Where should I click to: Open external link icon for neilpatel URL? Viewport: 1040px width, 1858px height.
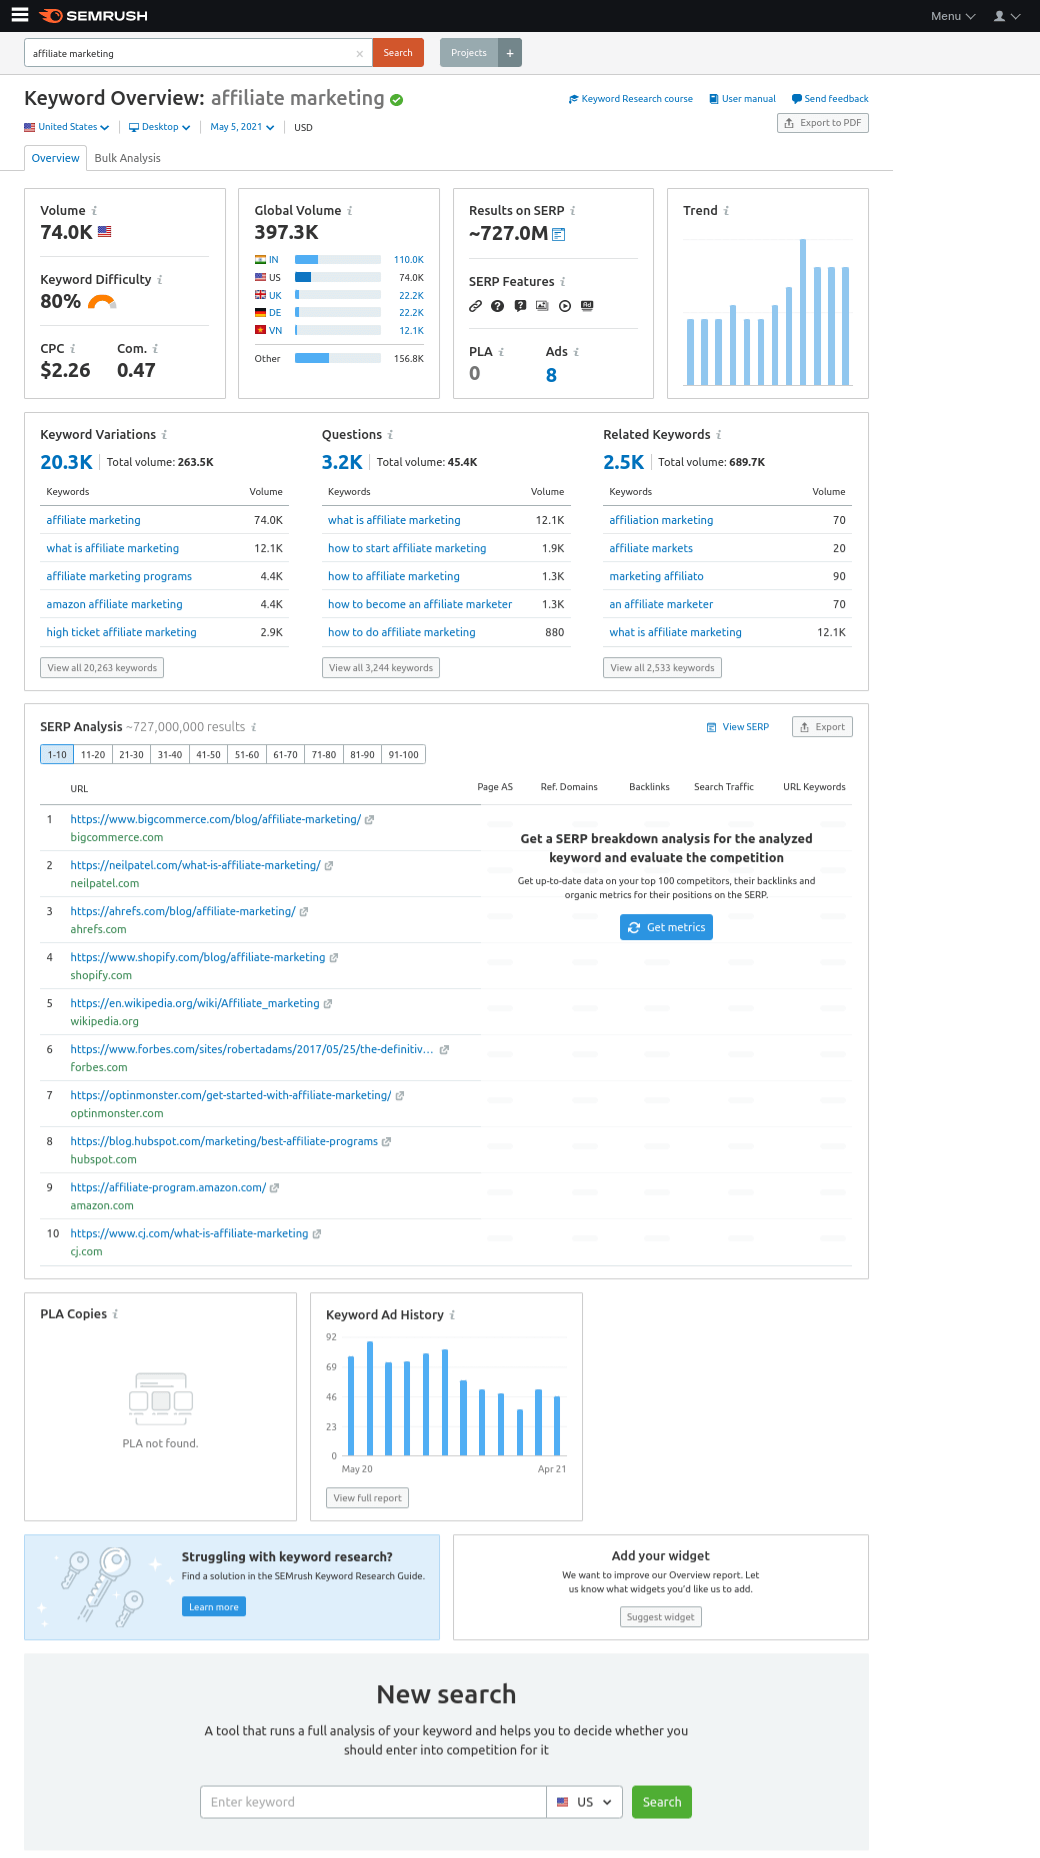(x=329, y=866)
